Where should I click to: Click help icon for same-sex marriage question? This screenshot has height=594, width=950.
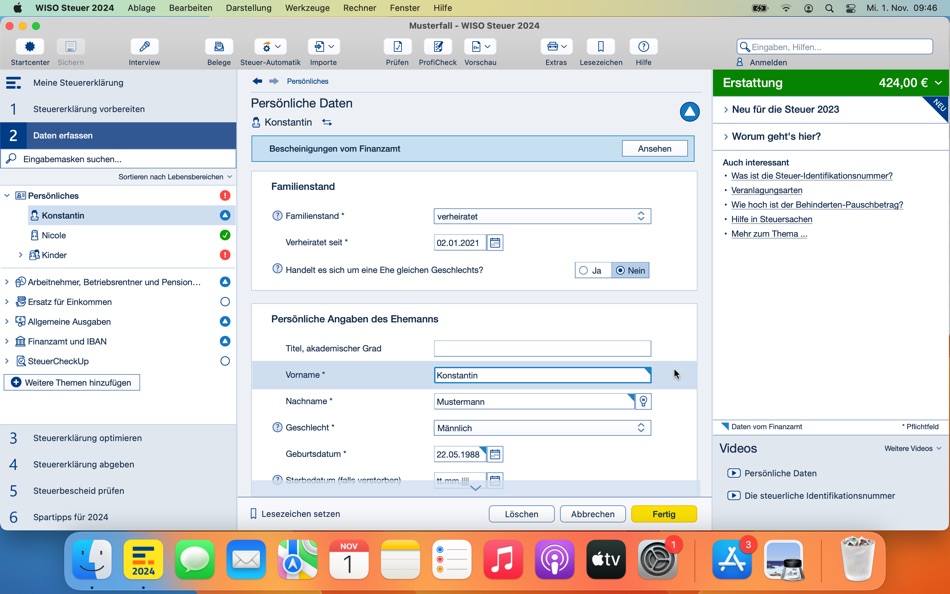pos(277,269)
